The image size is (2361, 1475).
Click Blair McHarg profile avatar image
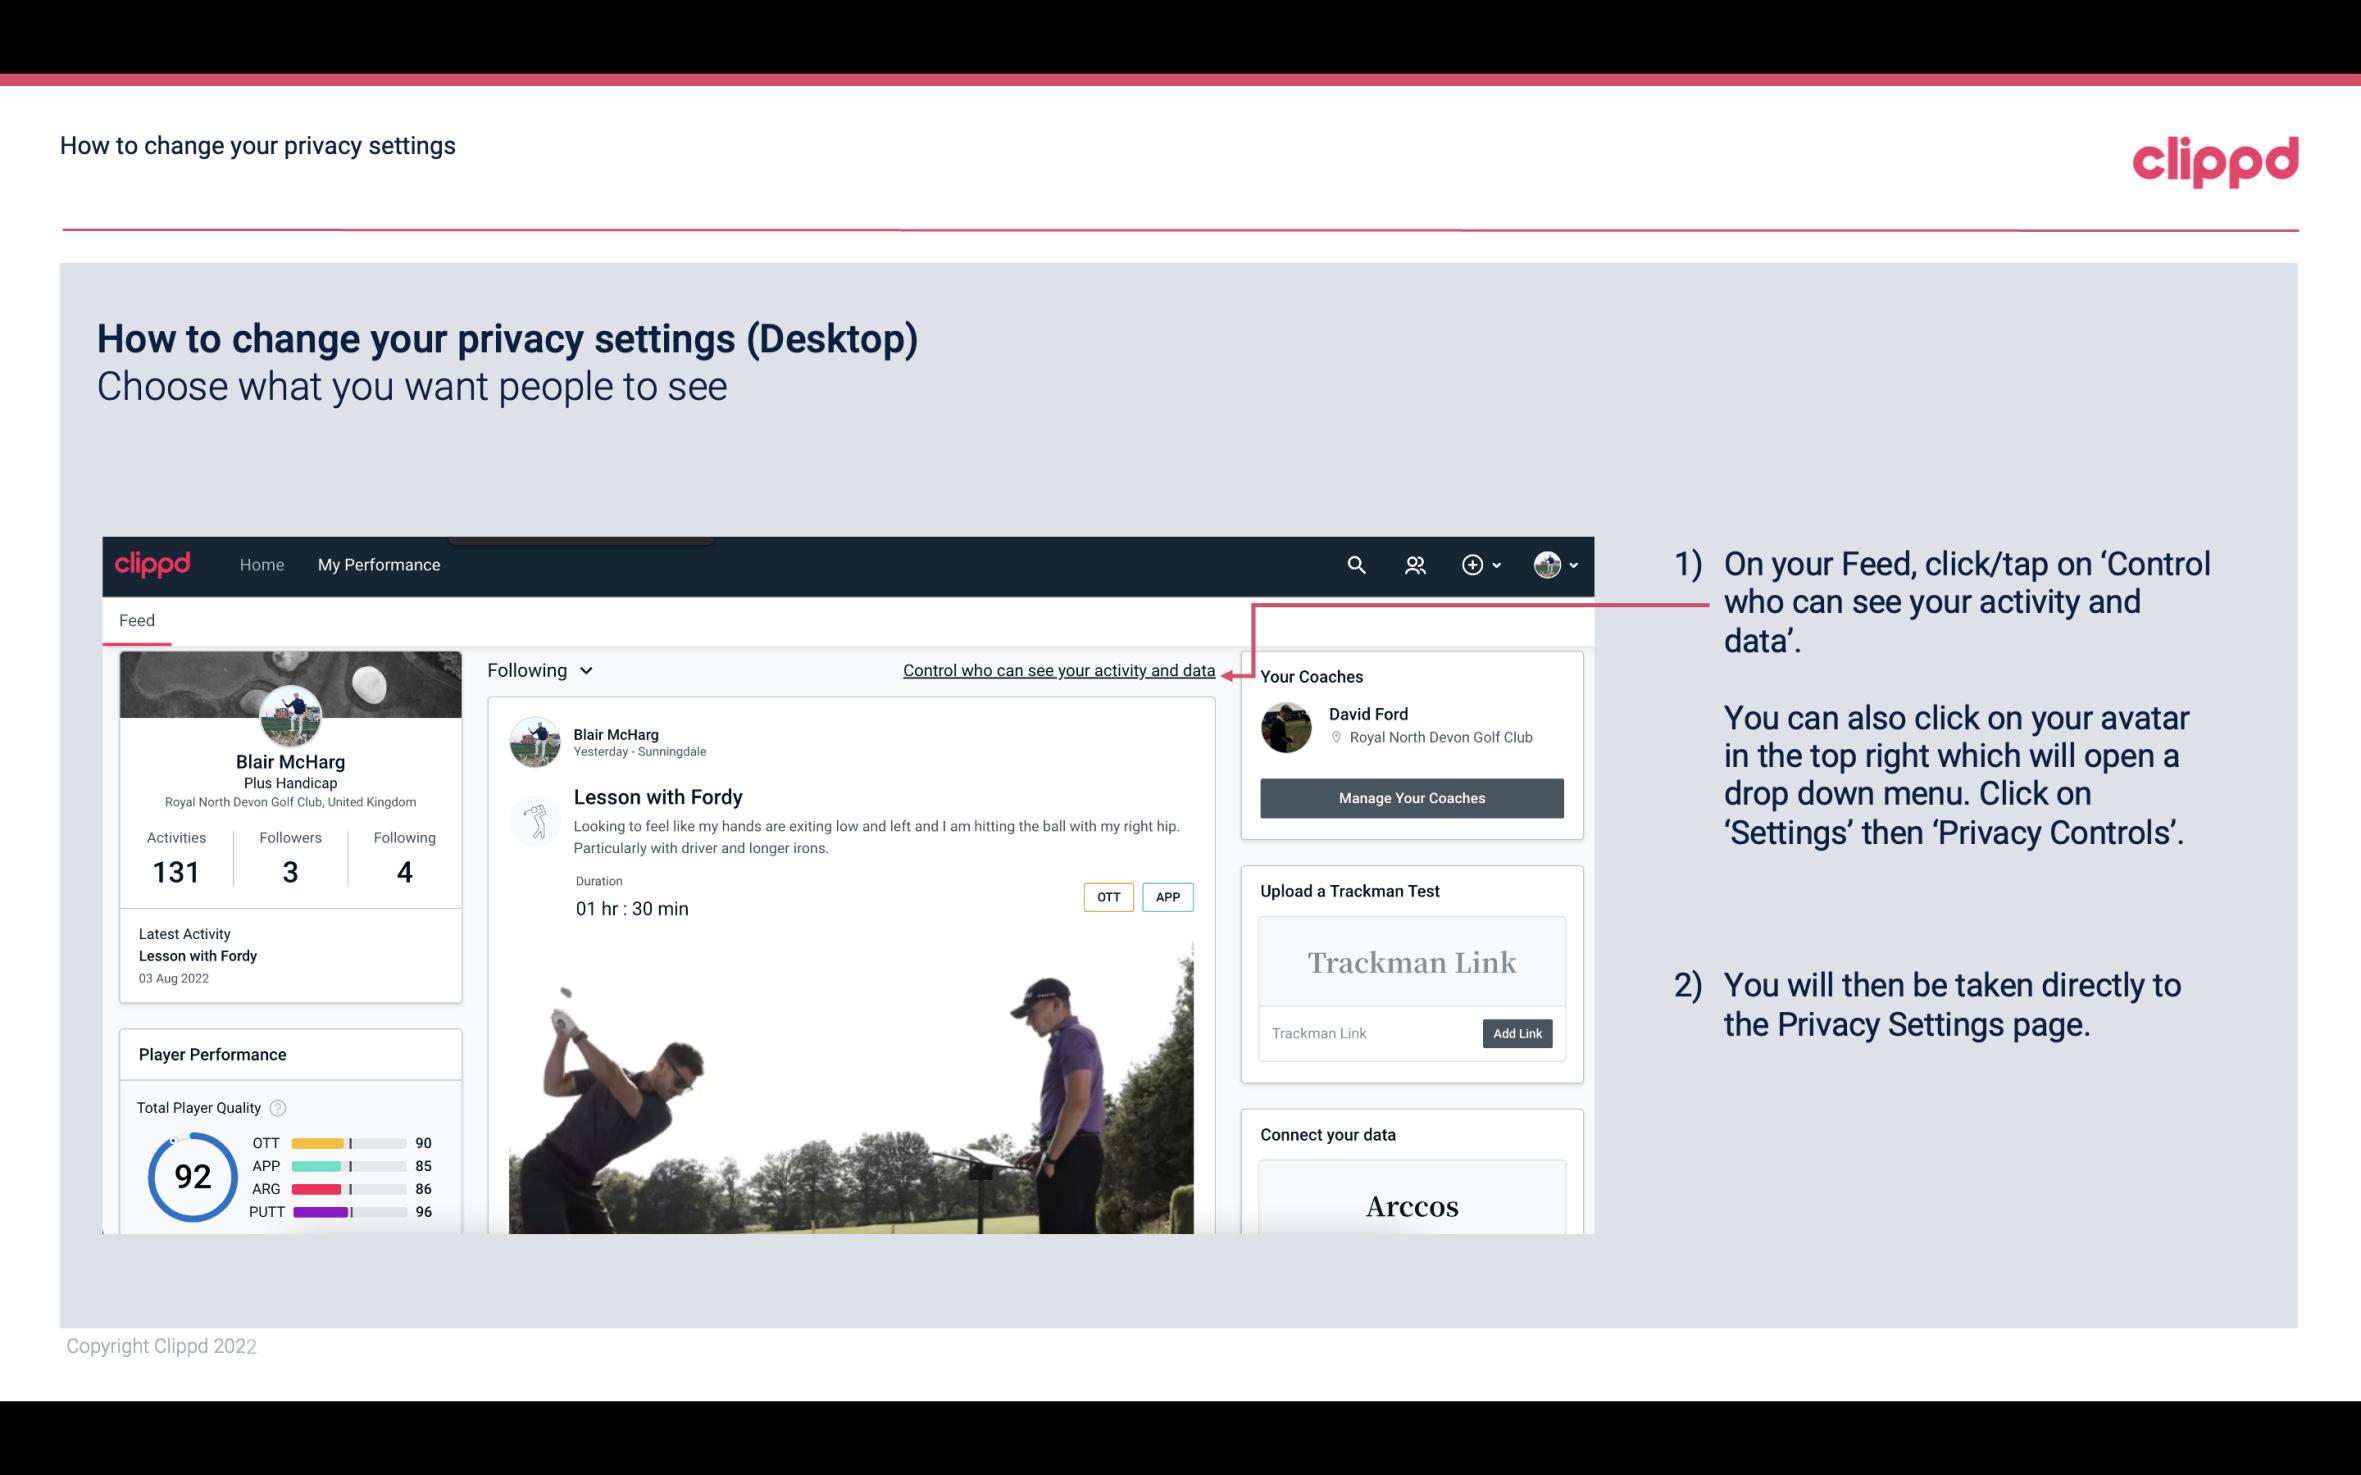tap(289, 714)
